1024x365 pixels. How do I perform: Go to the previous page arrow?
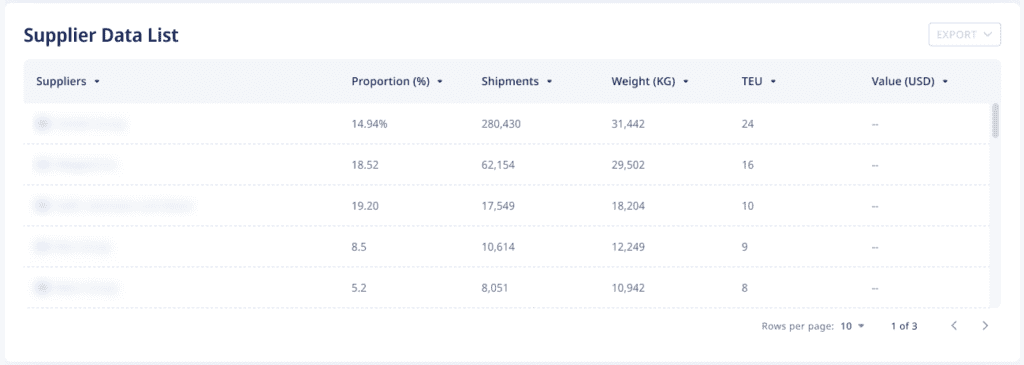[954, 325]
